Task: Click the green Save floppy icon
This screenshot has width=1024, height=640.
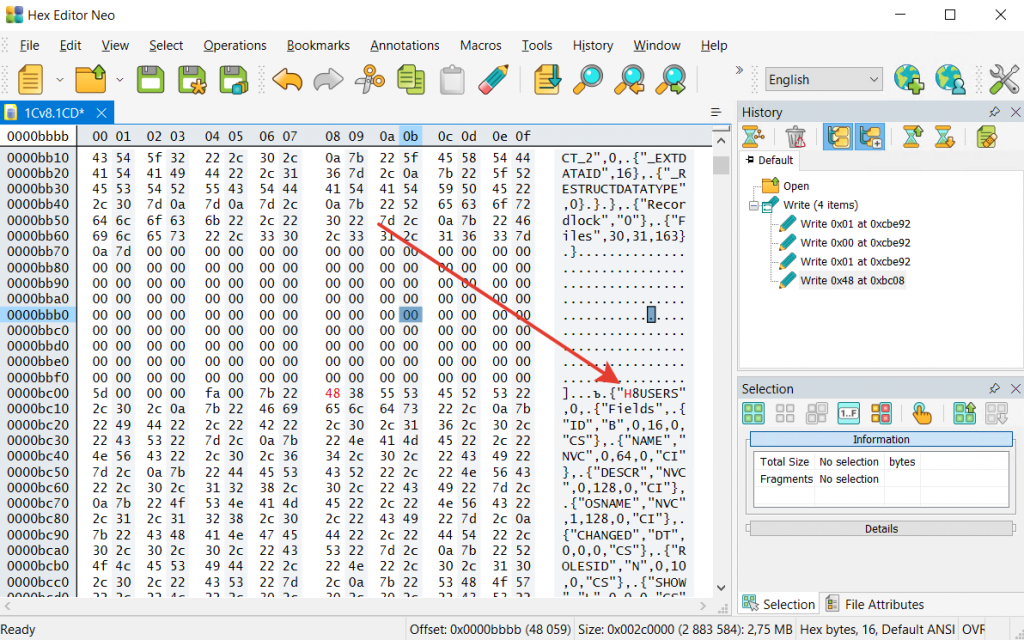Action: tap(151, 80)
